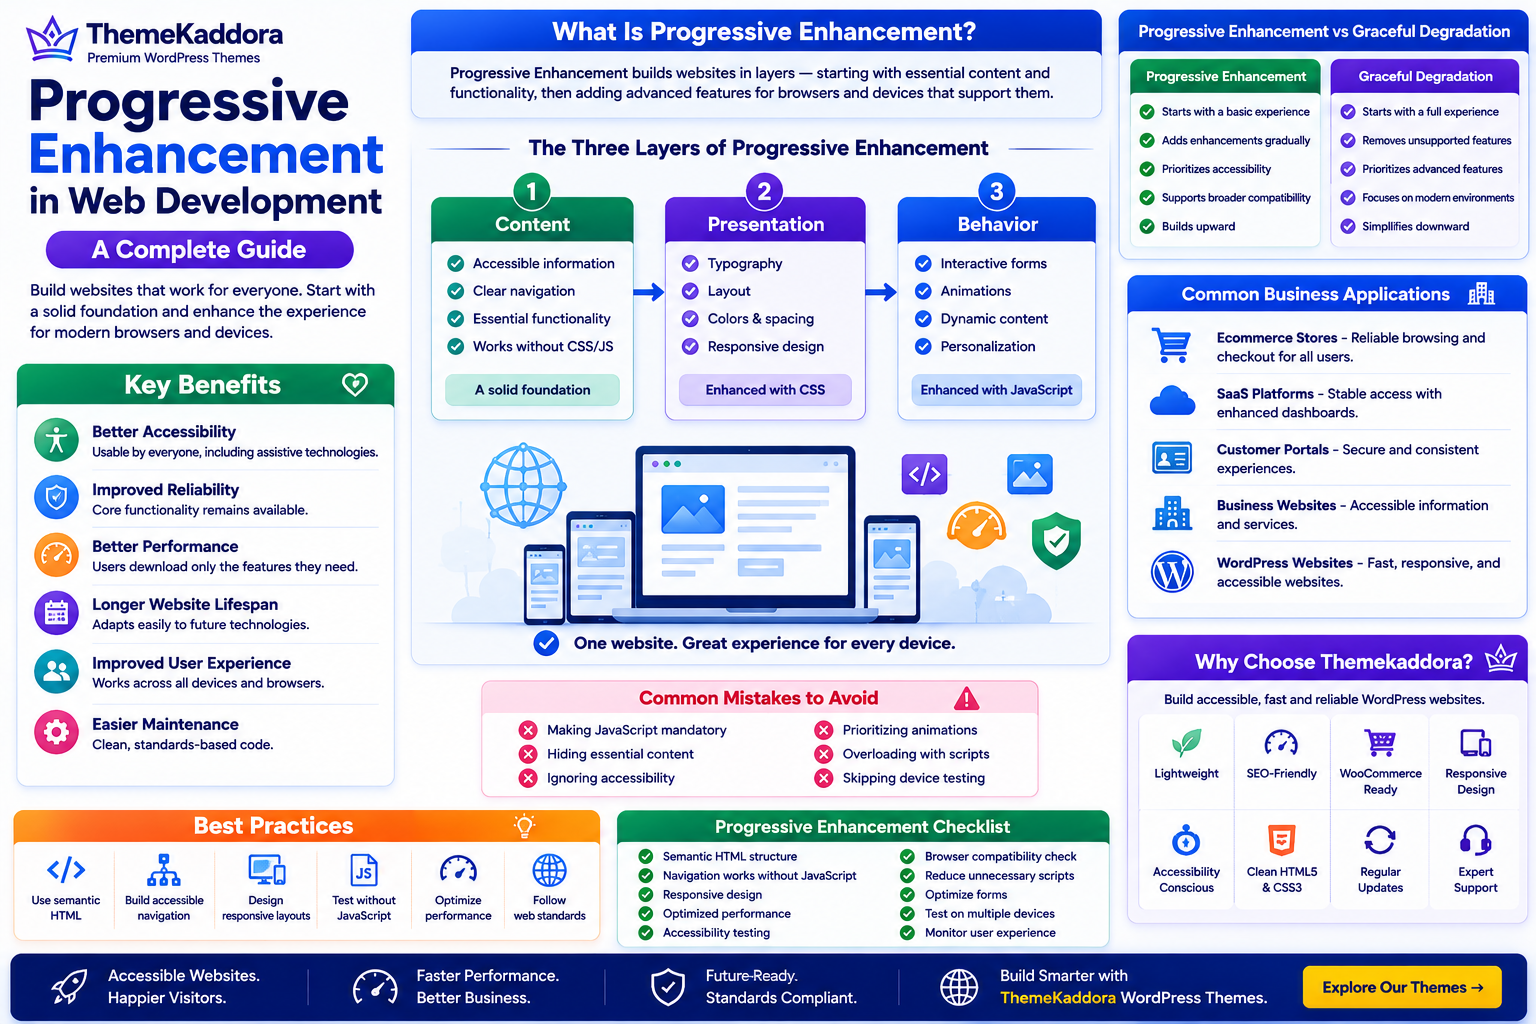Viewport: 1536px width, 1024px height.
Task: Click the green number 1 circle badge
Action: pos(532,191)
